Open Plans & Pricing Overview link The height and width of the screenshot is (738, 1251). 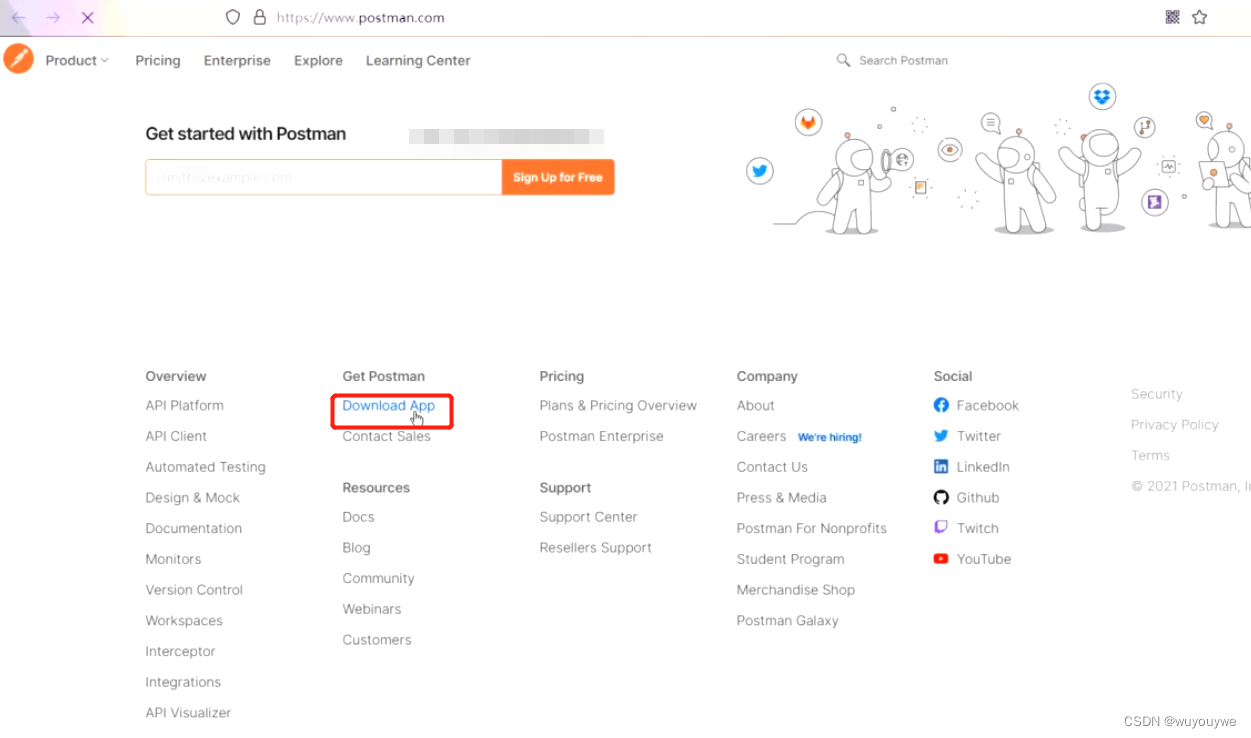coord(618,405)
